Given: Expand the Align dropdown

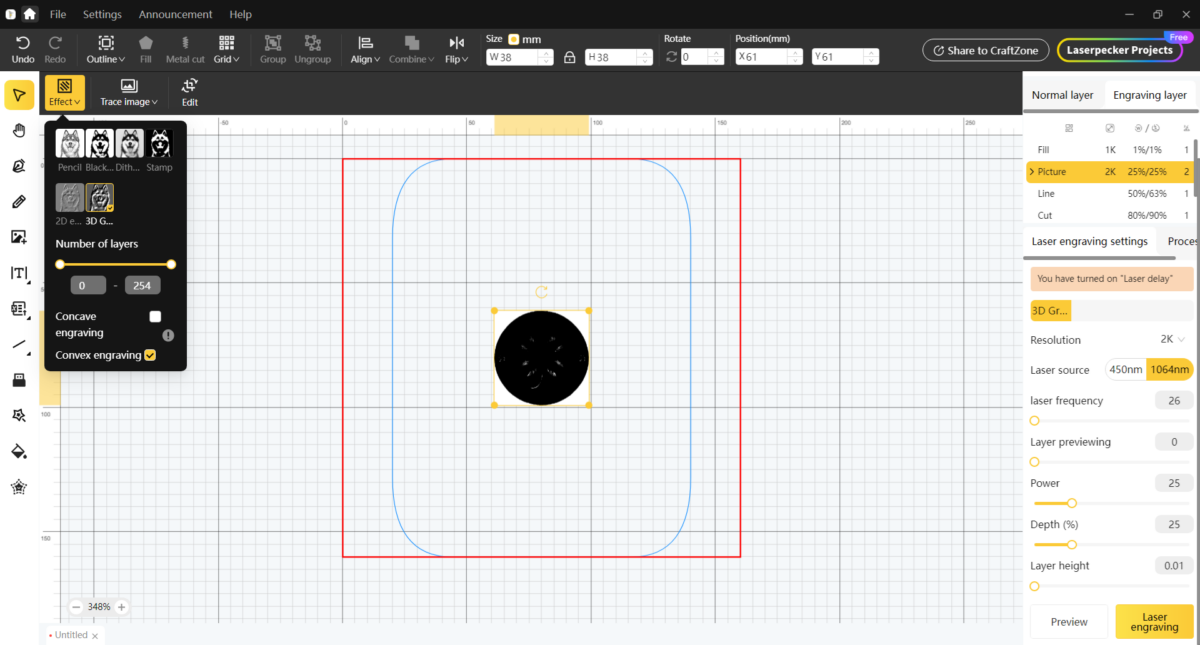Looking at the screenshot, I should pos(366,49).
